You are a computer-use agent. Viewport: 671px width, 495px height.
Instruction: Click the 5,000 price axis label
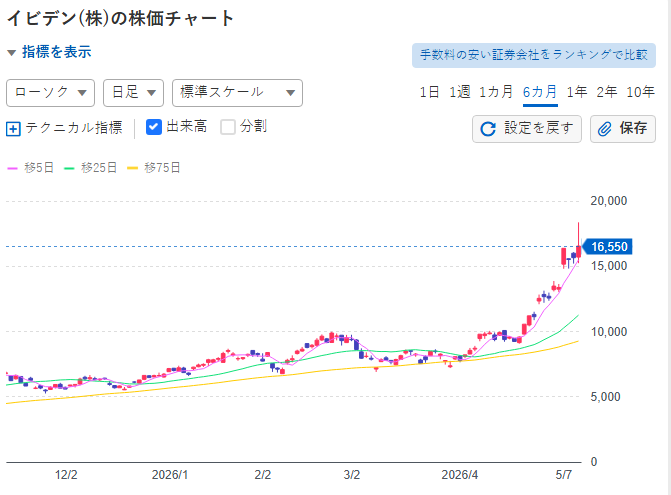(605, 397)
